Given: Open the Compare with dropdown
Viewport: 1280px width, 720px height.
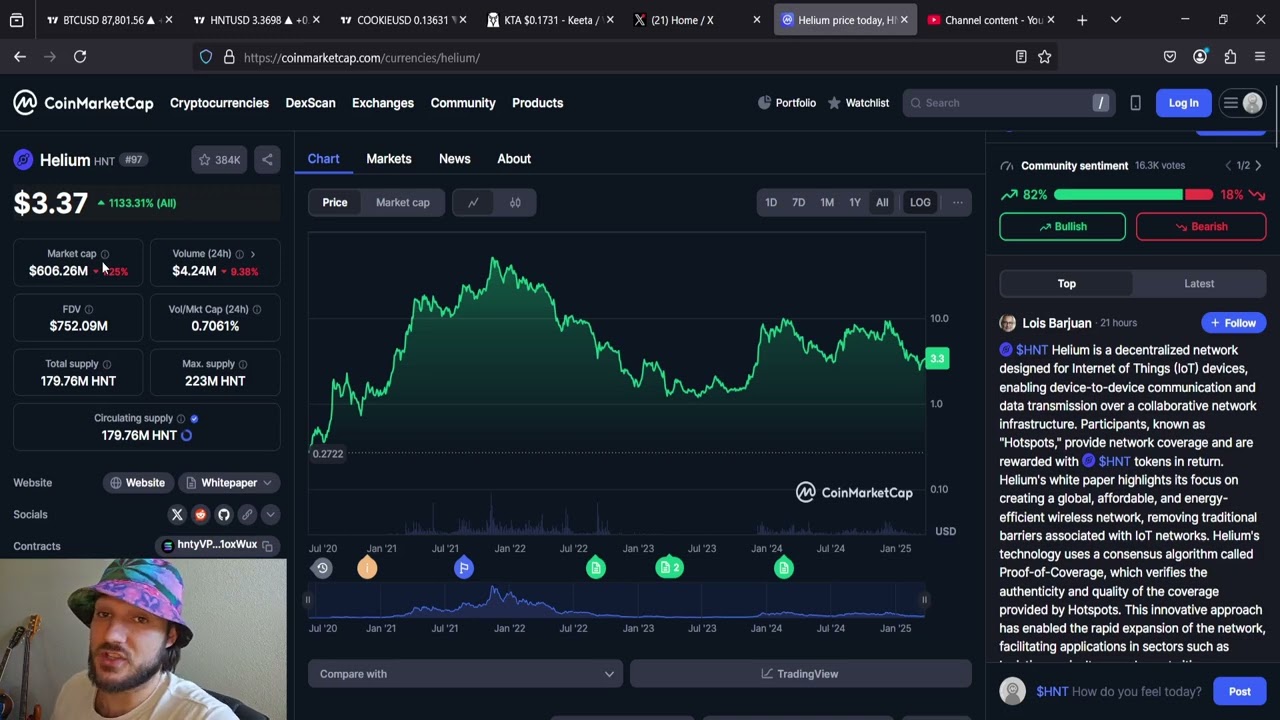Looking at the screenshot, I should click(x=465, y=674).
